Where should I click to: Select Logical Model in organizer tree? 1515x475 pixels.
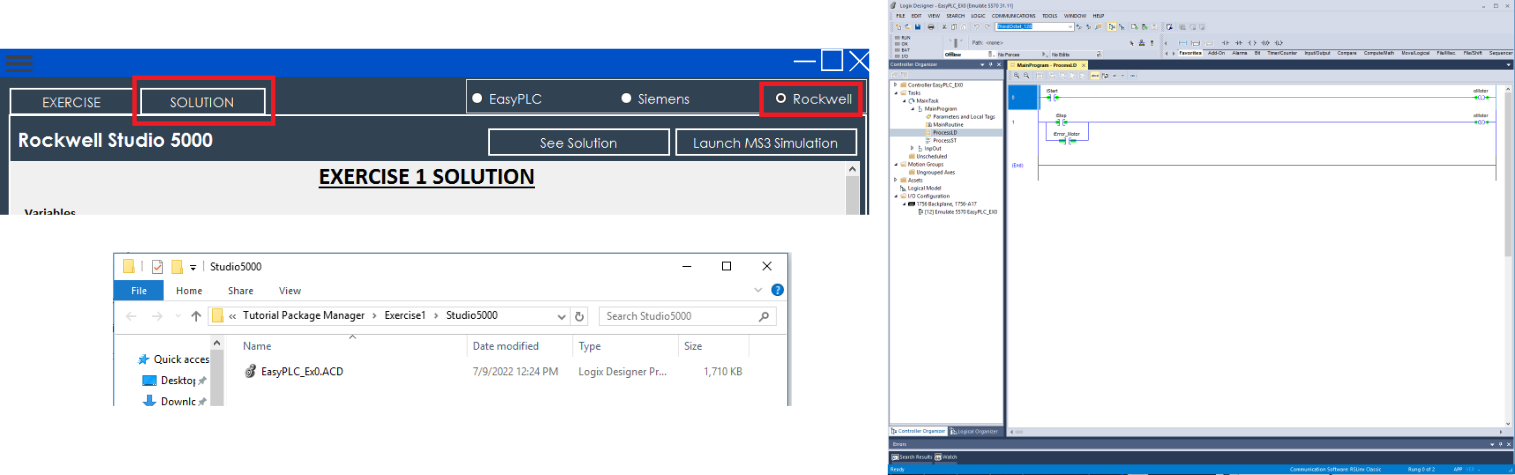(x=922, y=188)
